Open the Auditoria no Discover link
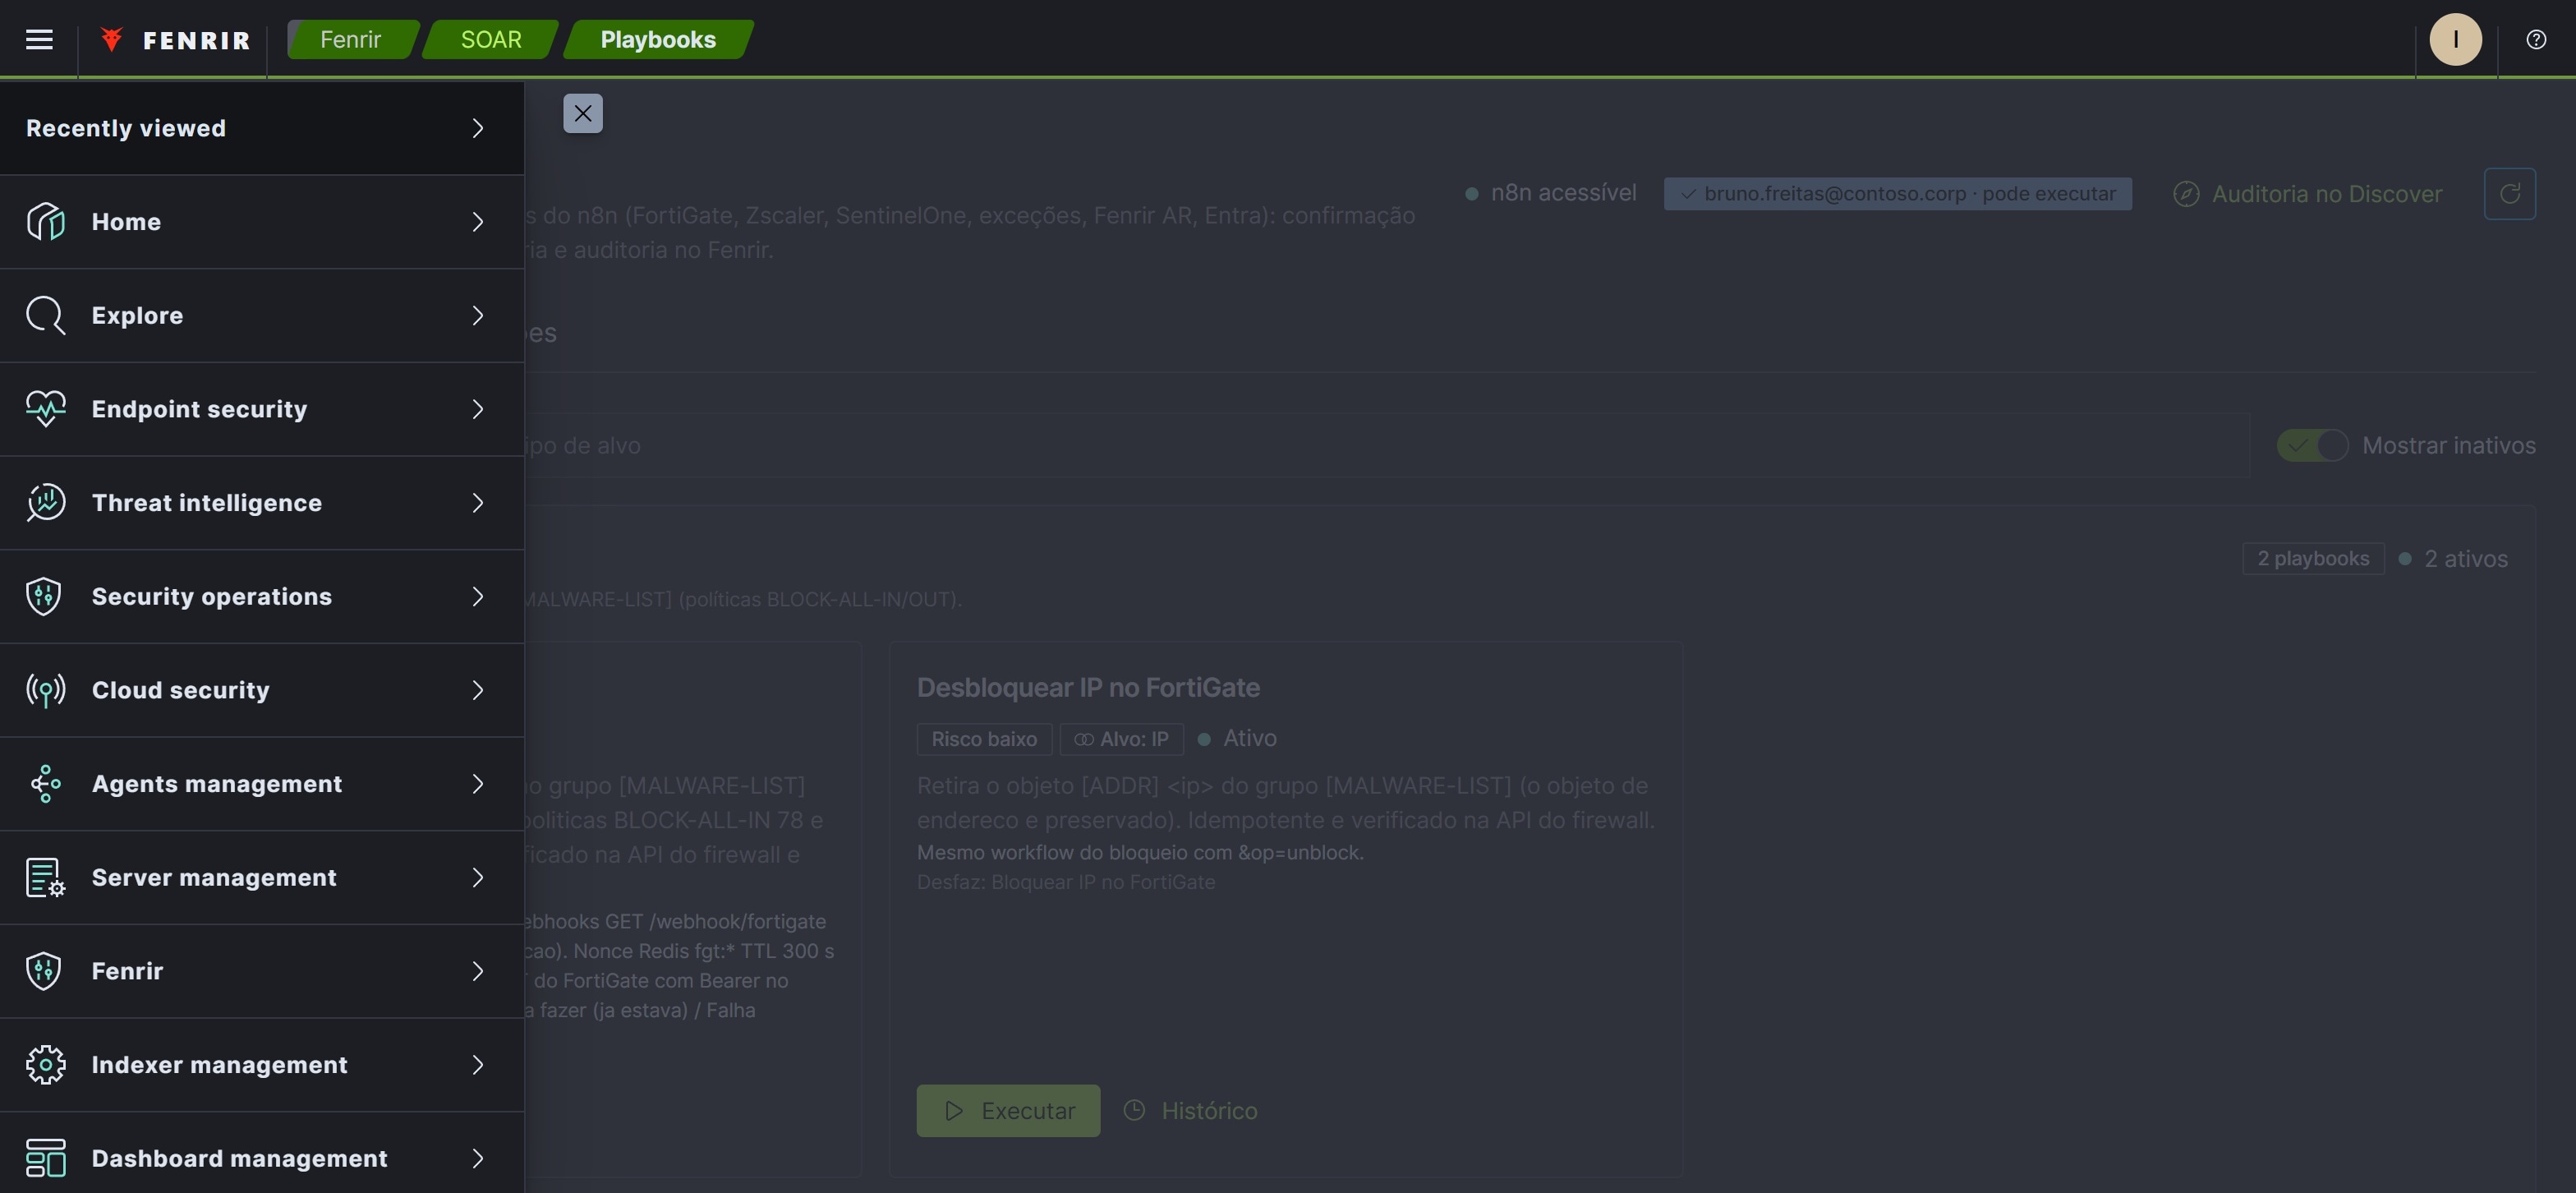The image size is (2576, 1193). coord(2307,194)
